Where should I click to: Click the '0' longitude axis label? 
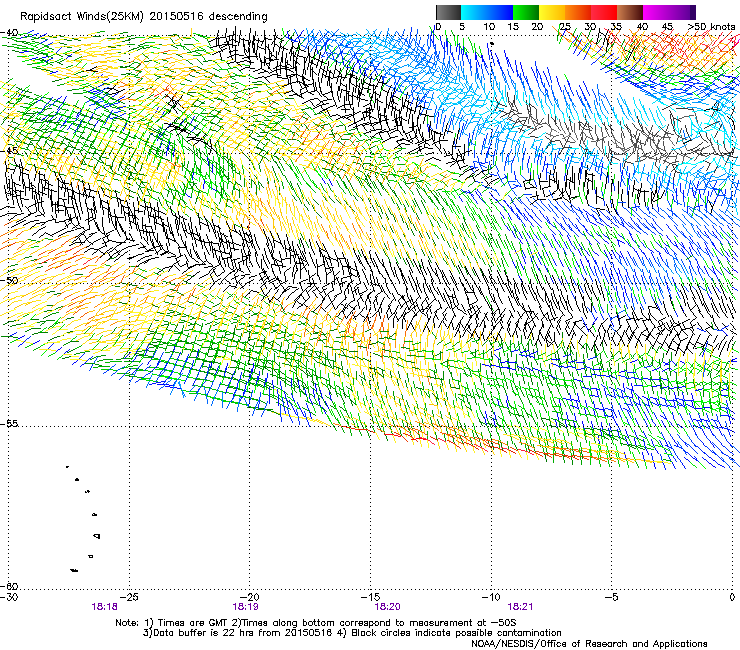tap(732, 597)
